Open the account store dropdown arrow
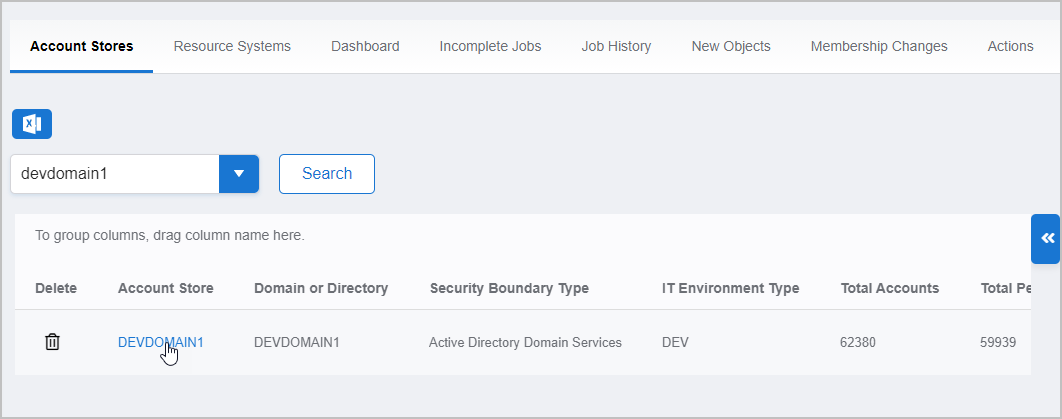 tap(239, 173)
